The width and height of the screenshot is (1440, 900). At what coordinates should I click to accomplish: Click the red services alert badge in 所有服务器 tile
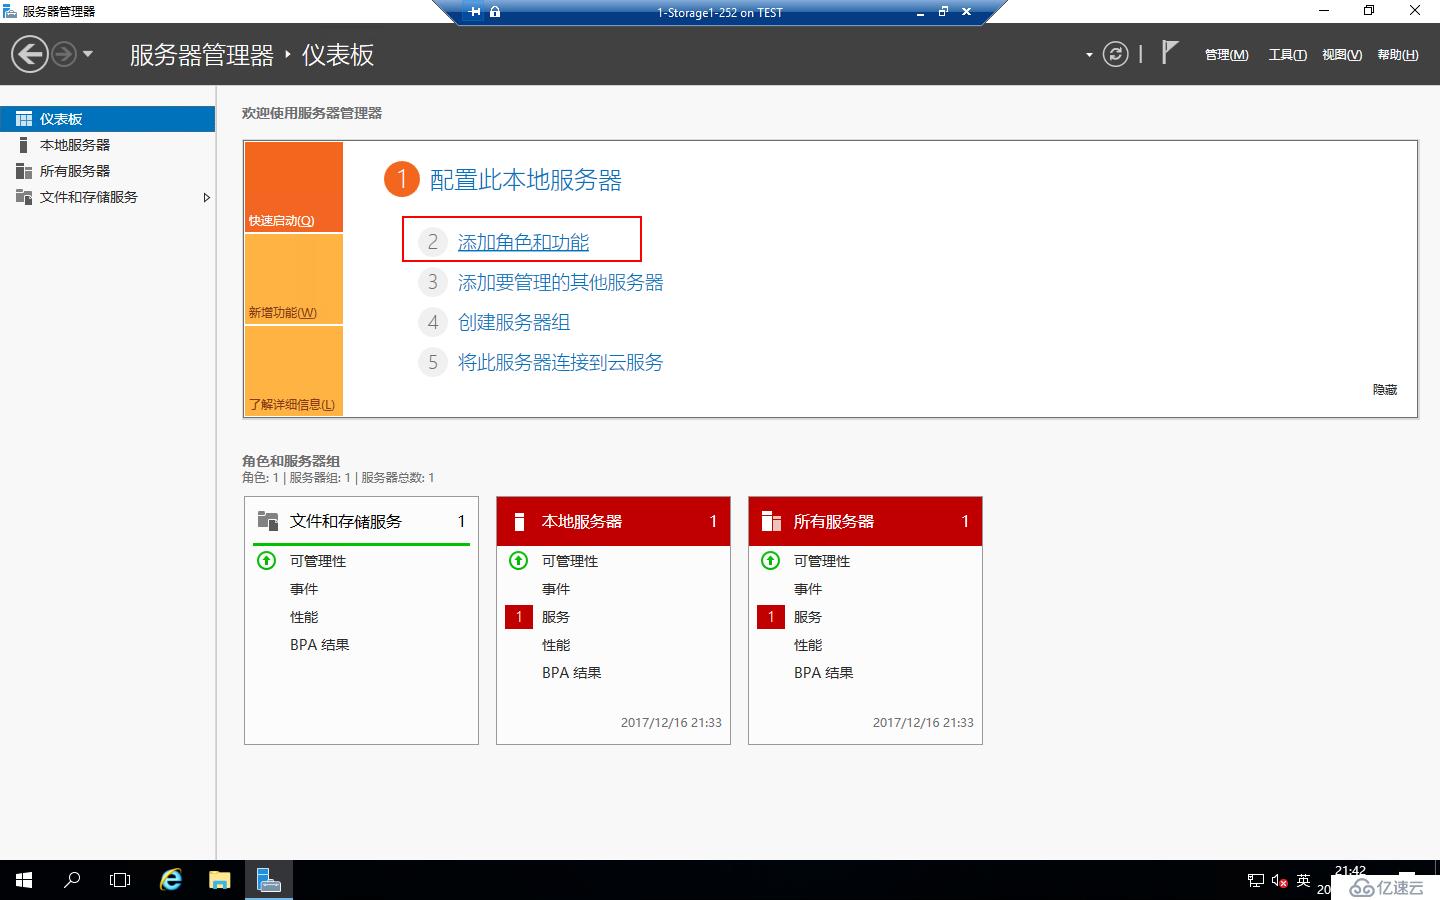771,617
